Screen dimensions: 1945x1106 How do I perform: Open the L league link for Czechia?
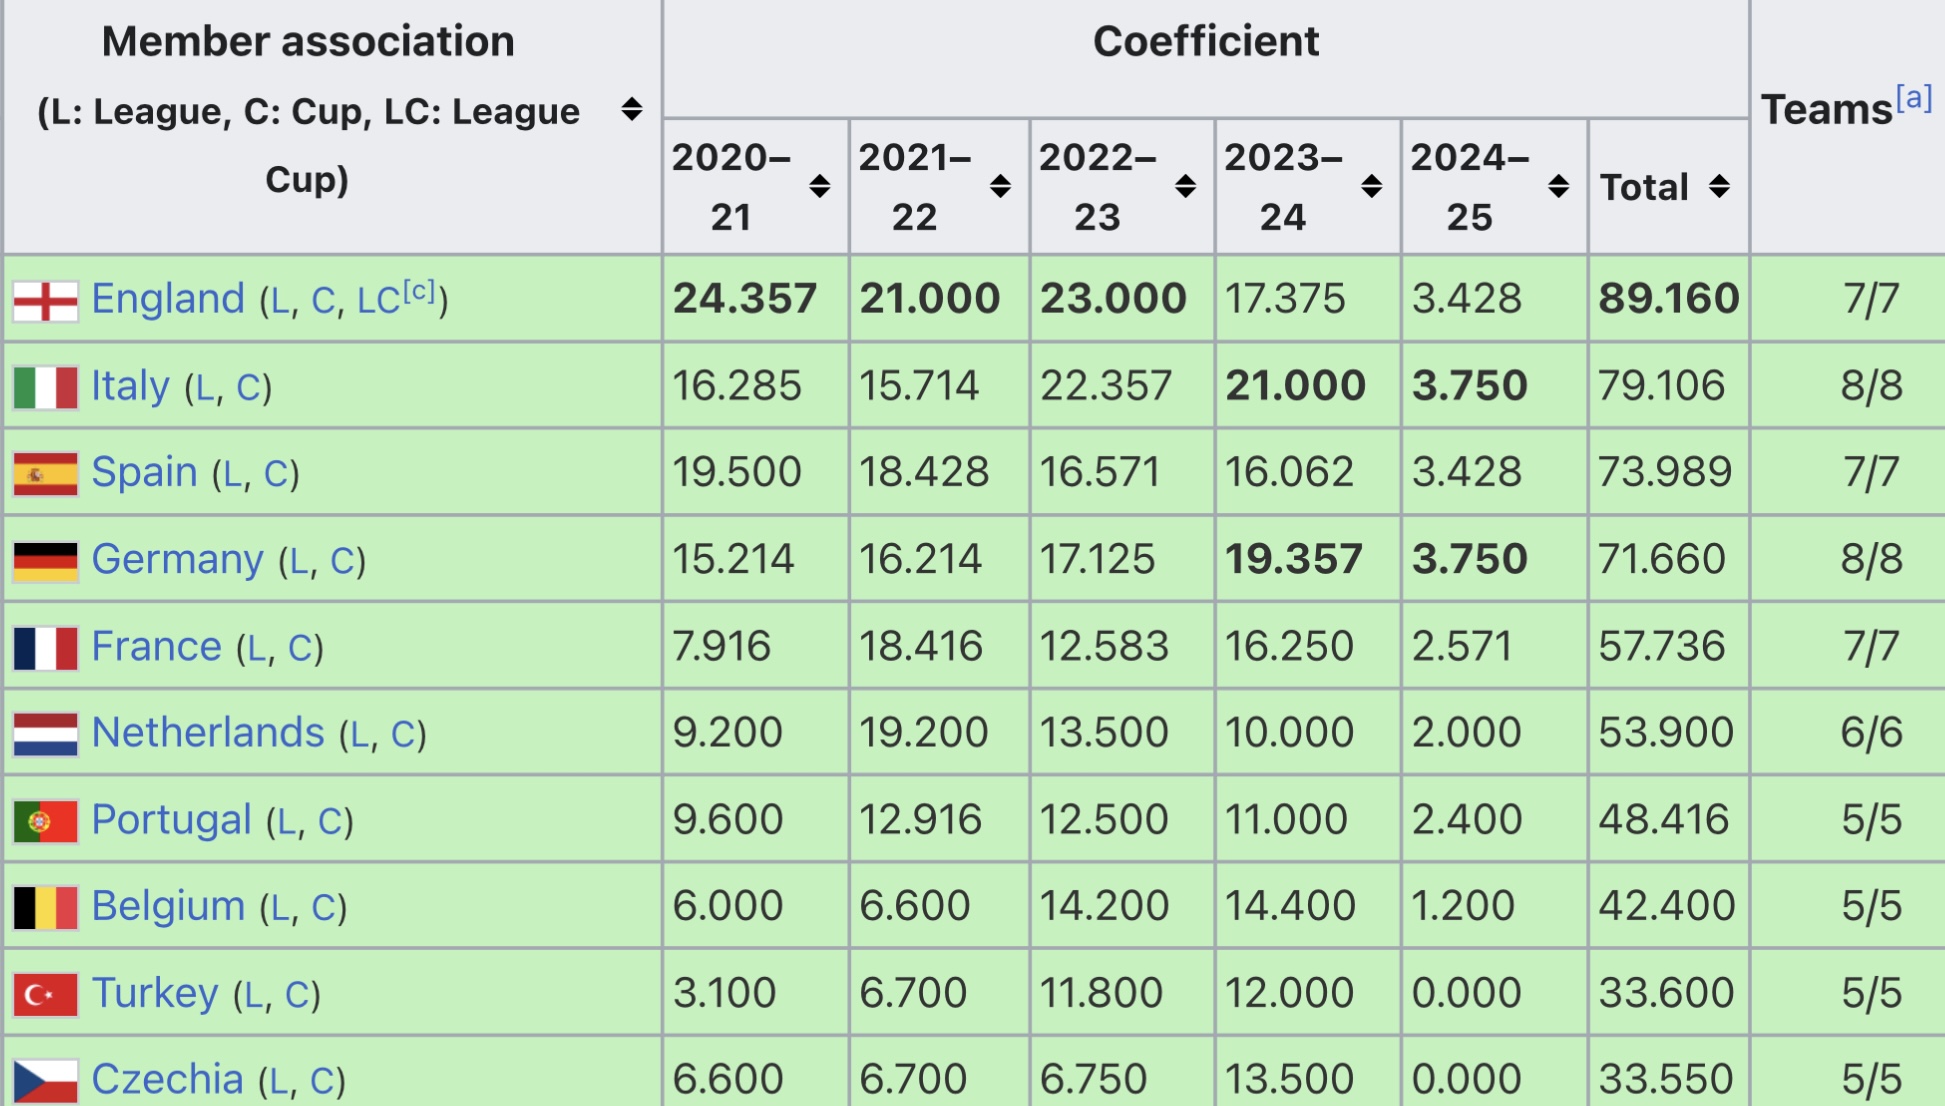point(279,1081)
